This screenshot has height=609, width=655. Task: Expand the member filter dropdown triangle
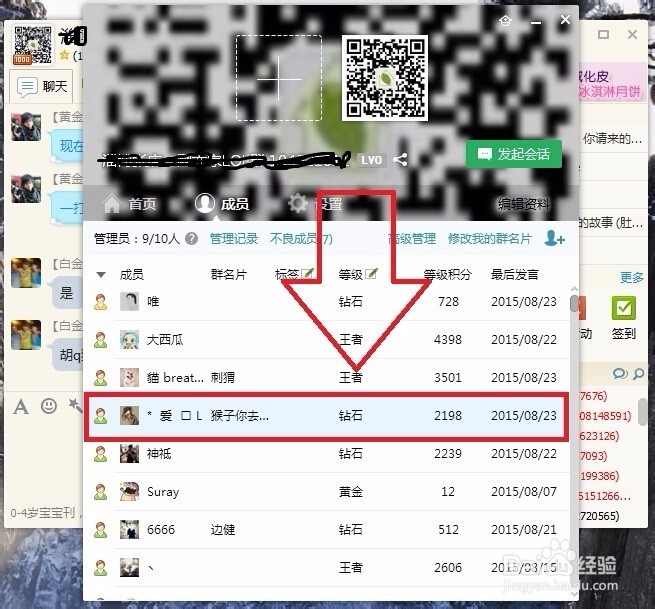[101, 274]
